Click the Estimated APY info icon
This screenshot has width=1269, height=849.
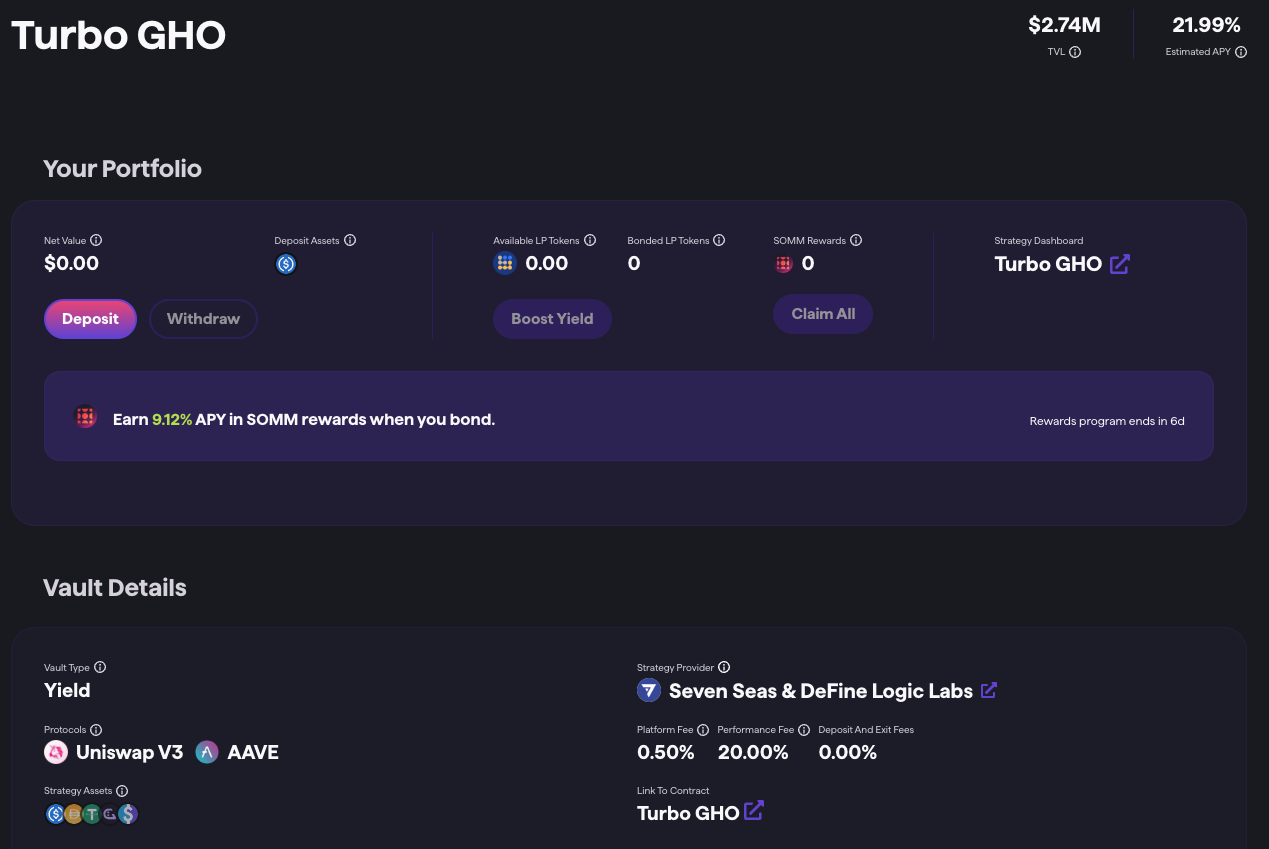[x=1241, y=52]
